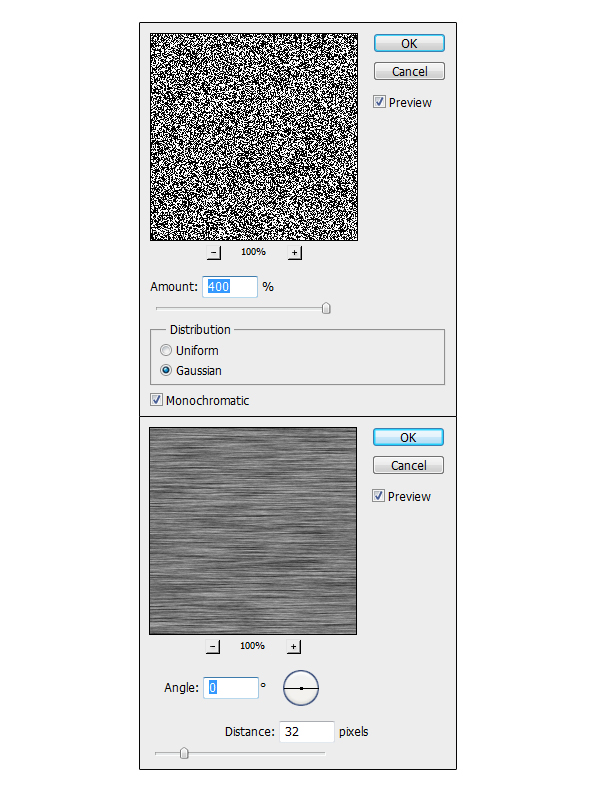Select the Gaussian distribution option
600x798 pixels.
click(165, 370)
